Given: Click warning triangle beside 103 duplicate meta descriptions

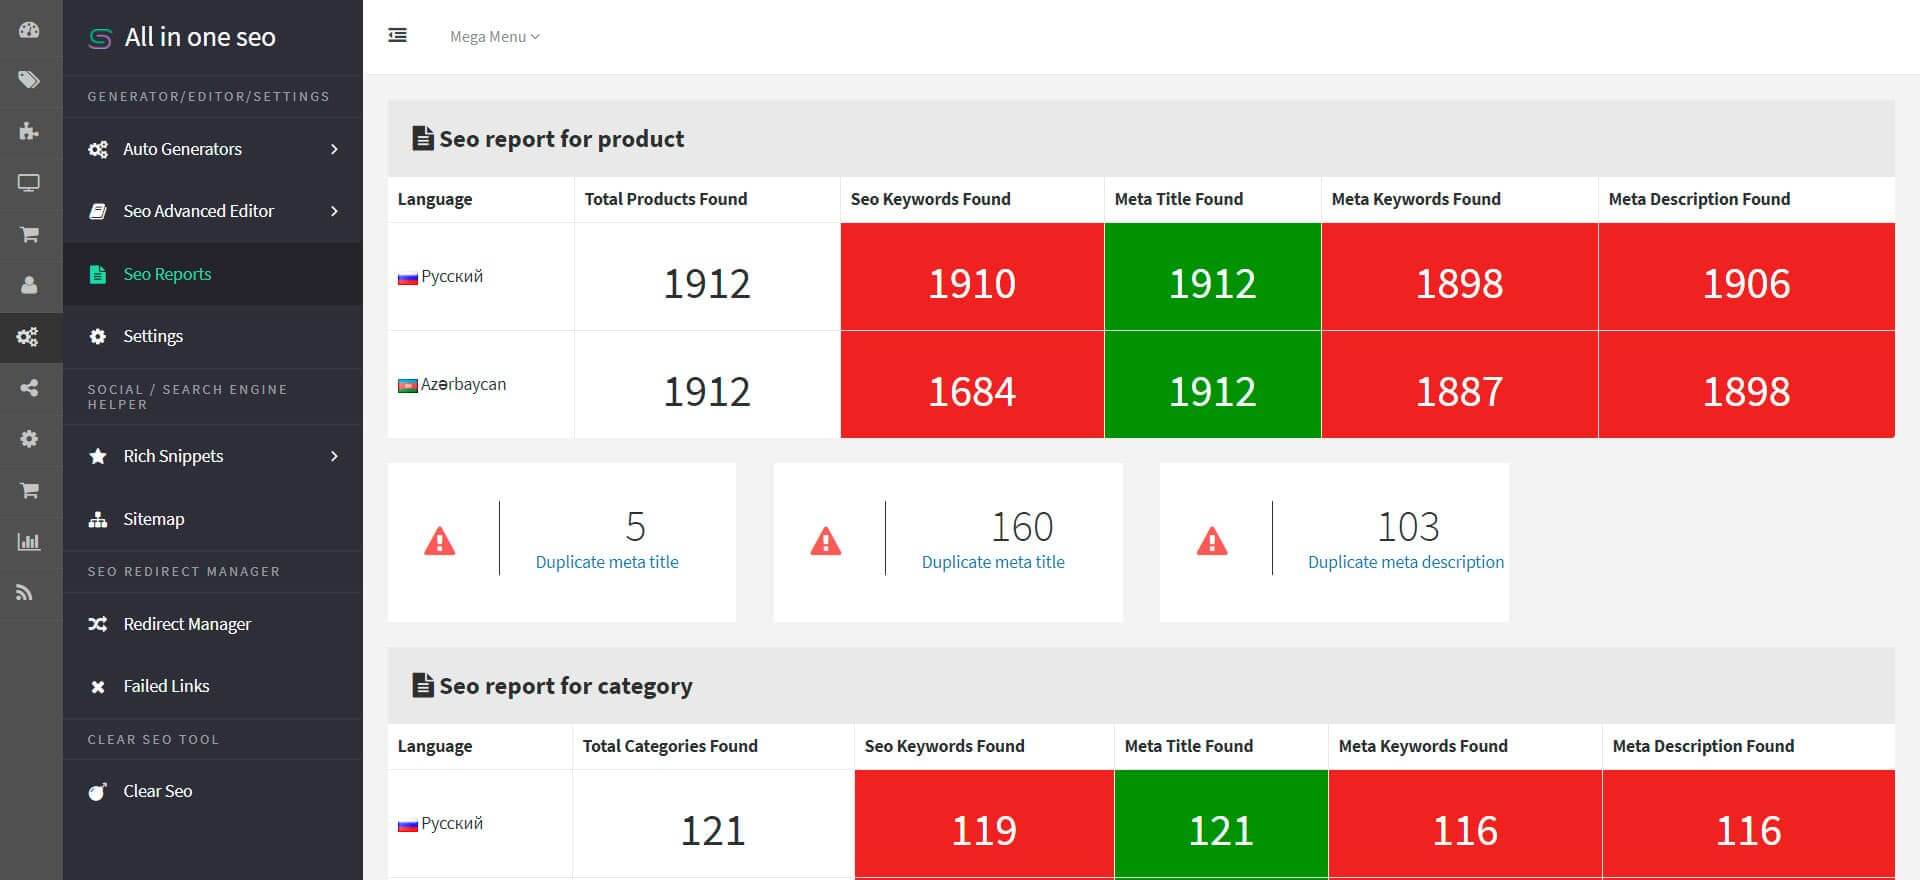Looking at the screenshot, I should click(1212, 542).
